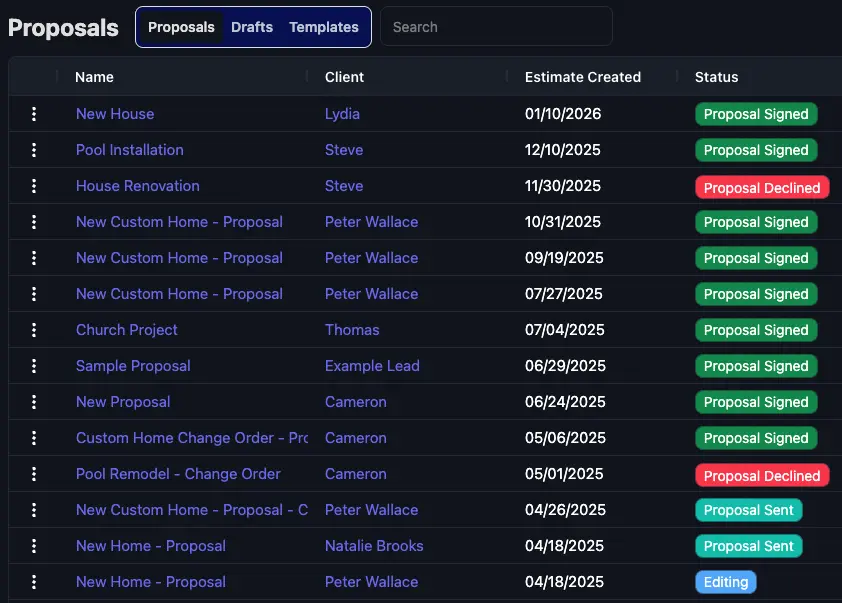Open the Templates tab
Screen dimensions: 842x603
point(324,27)
